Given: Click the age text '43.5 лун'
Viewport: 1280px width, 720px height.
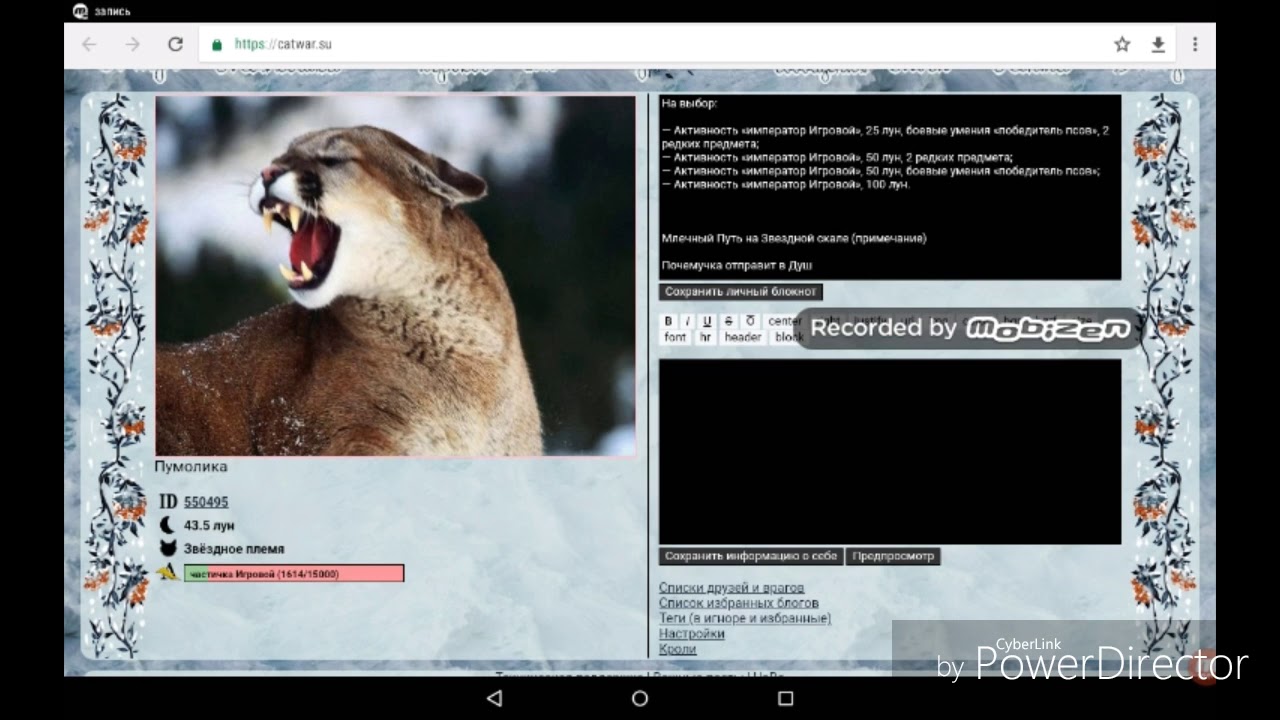Looking at the screenshot, I should (x=209, y=525).
